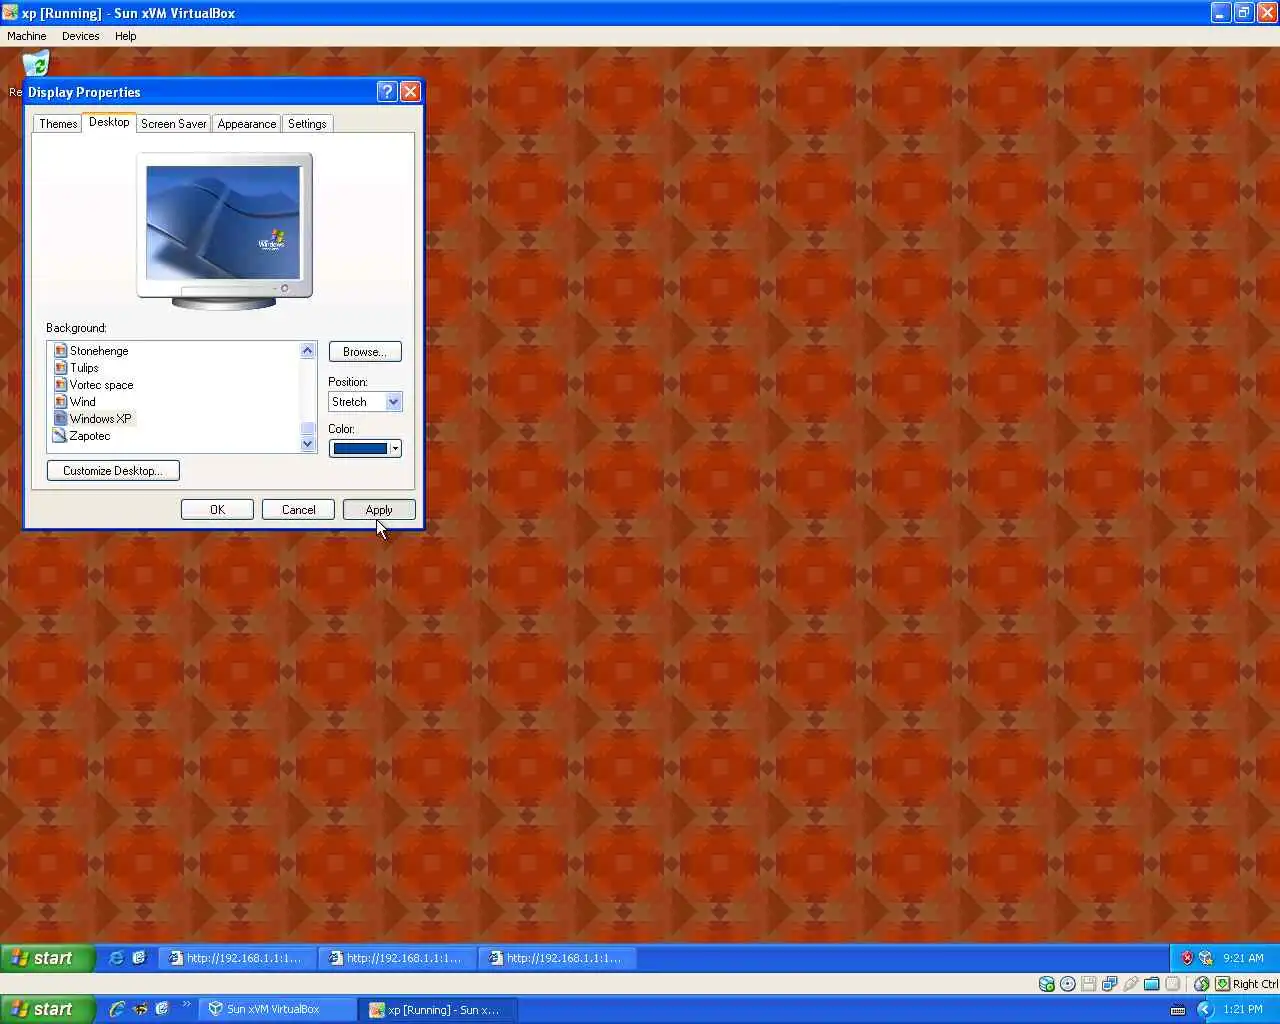Viewport: 1280px width, 1024px height.
Task: Click background list scroll down arrow
Action: tap(308, 444)
